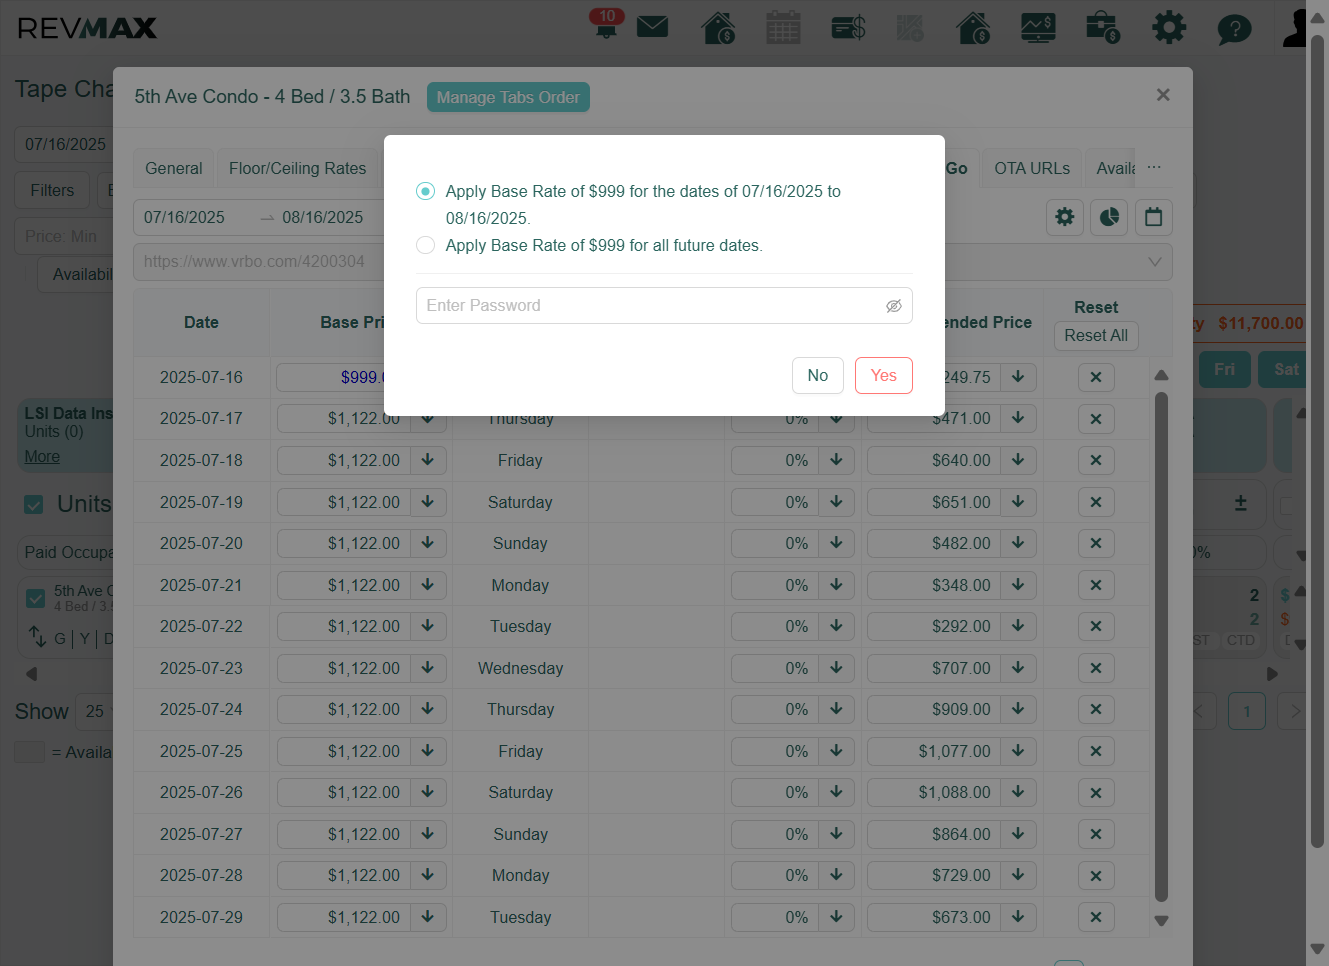Screen dimensions: 1329x966
Task: Click the Fri day header button
Action: coord(1224,369)
